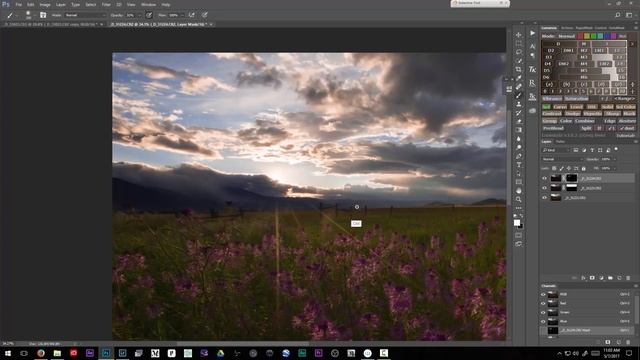The image size is (640, 360).
Task: Hide the bottom layer
Action: 544,198
